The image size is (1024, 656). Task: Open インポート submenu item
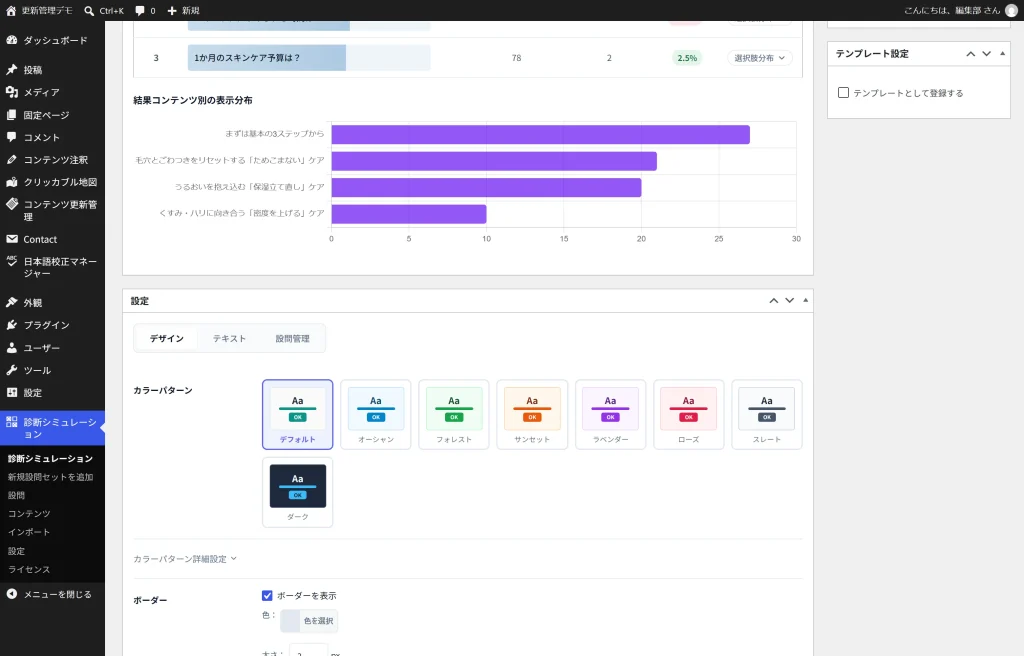point(29,532)
